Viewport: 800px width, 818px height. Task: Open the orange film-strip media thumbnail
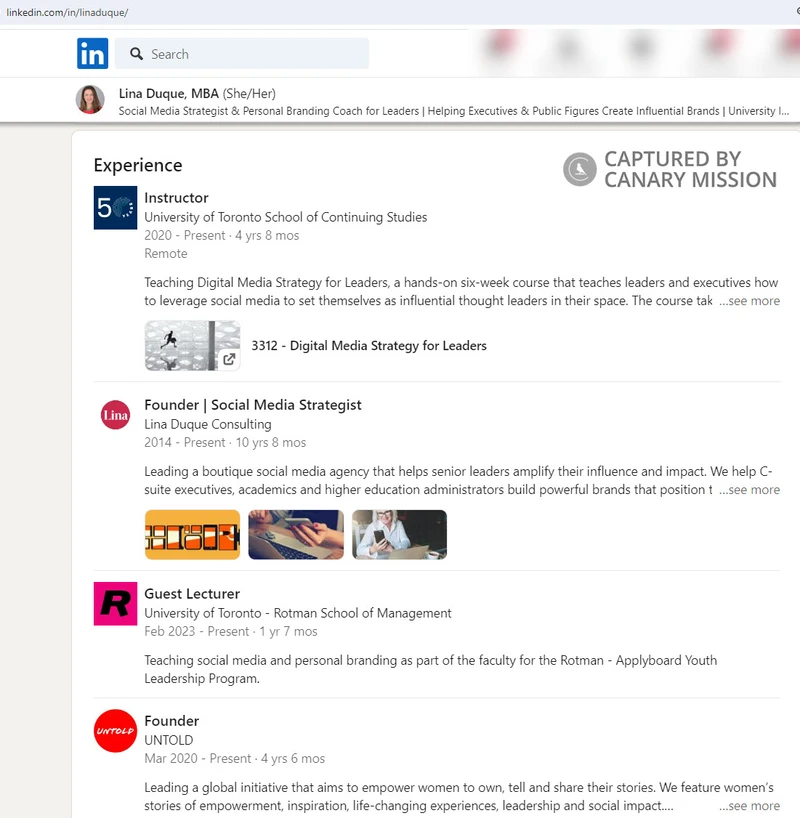pyautogui.click(x=192, y=535)
